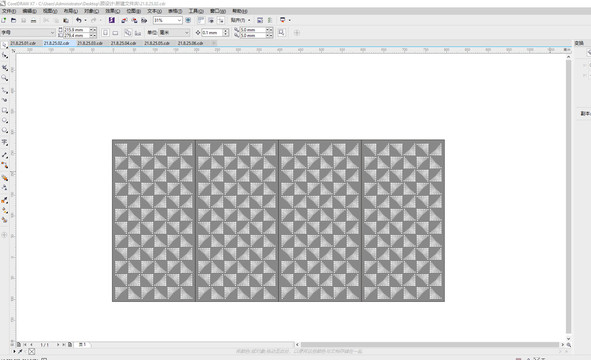Click the vertical scrollbar thumb
Image resolution: width=591 pixels, height=360 pixels.
[x=568, y=197]
